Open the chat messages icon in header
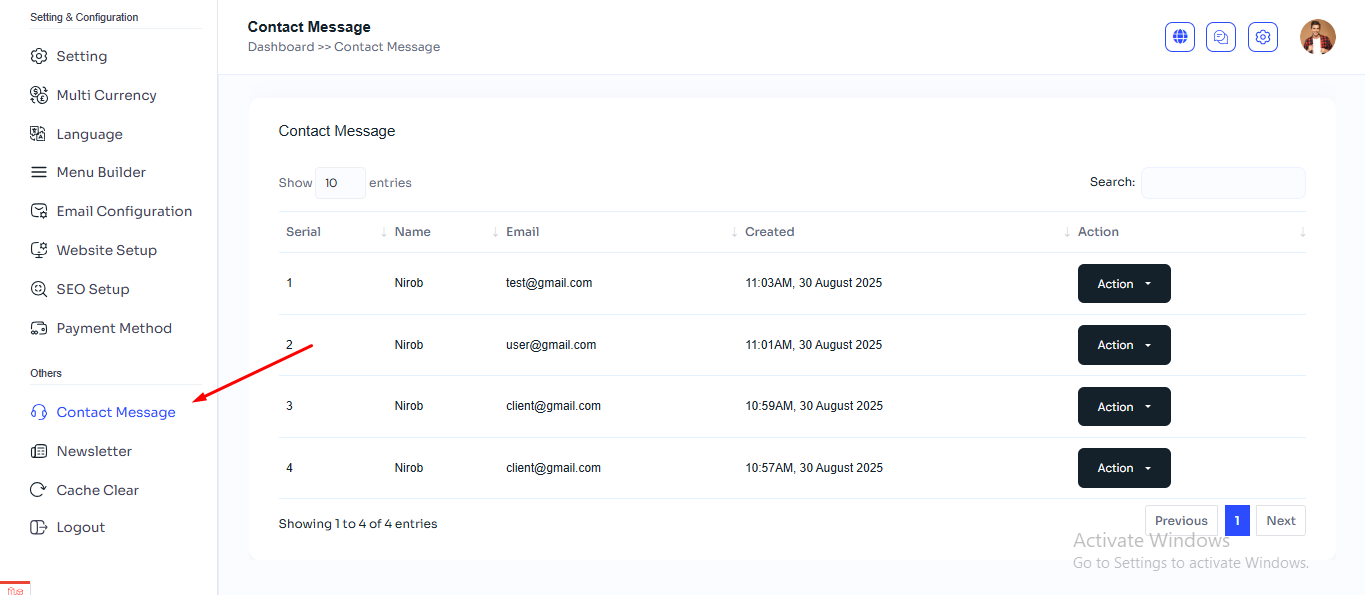Viewport: 1365px width, 595px height. pyautogui.click(x=1221, y=37)
